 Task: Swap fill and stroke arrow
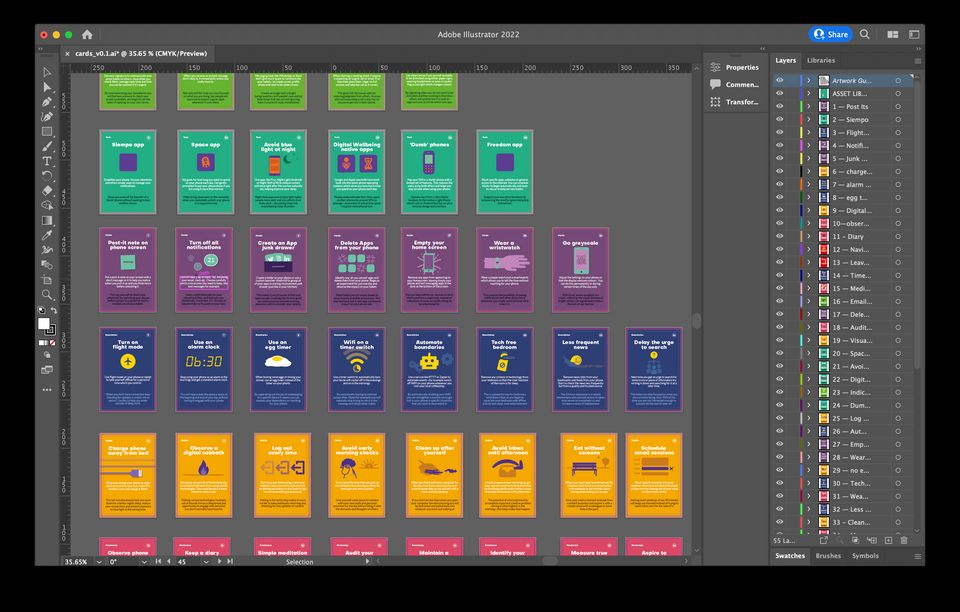click(x=53, y=310)
